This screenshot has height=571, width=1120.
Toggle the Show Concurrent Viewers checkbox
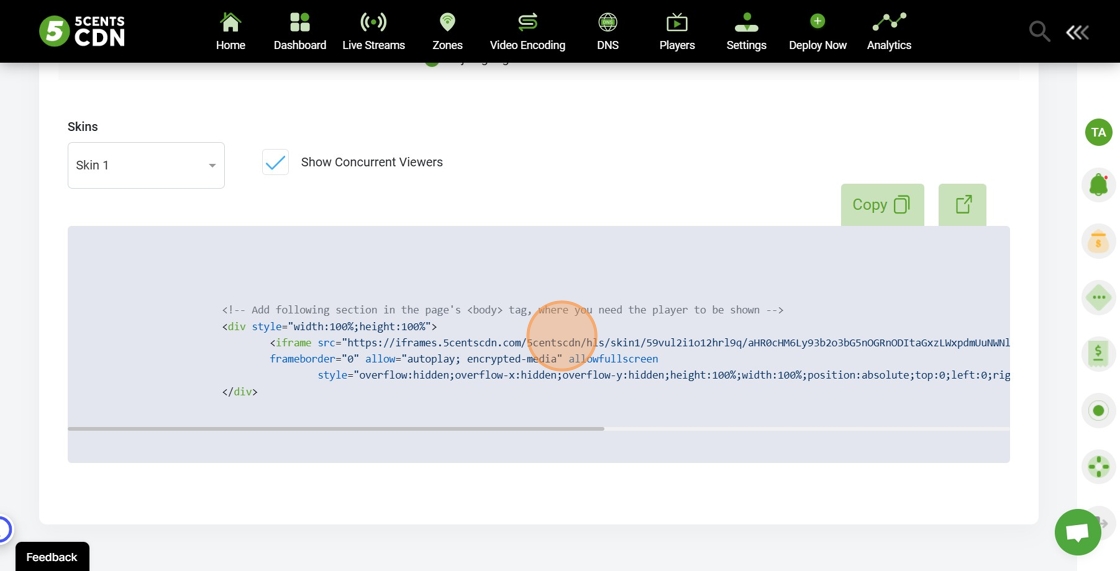click(x=275, y=162)
